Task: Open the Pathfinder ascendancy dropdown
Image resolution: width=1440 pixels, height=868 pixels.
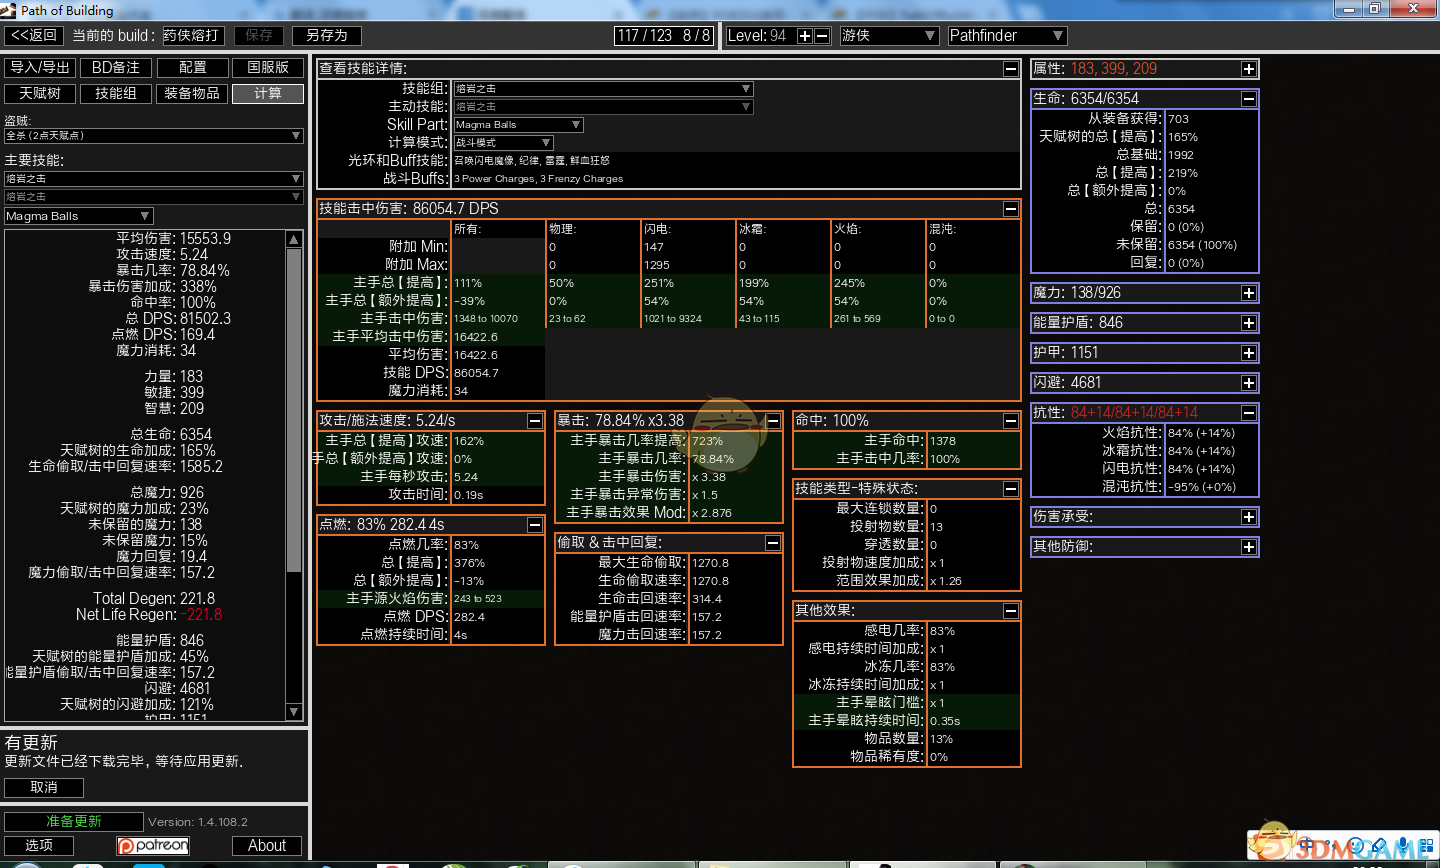Action: pyautogui.click(x=1006, y=36)
